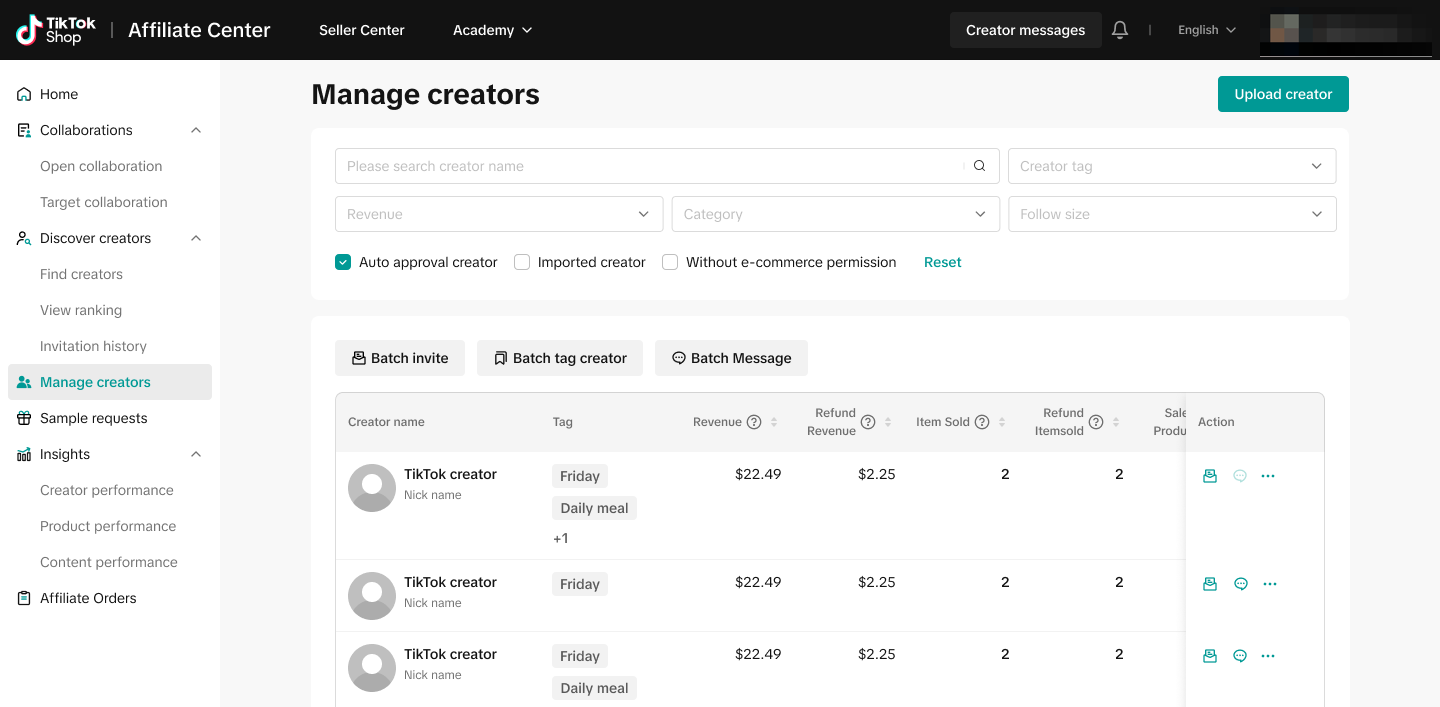The width and height of the screenshot is (1440, 707).
Task: Click Revenue column help icon
Action: [x=754, y=422]
